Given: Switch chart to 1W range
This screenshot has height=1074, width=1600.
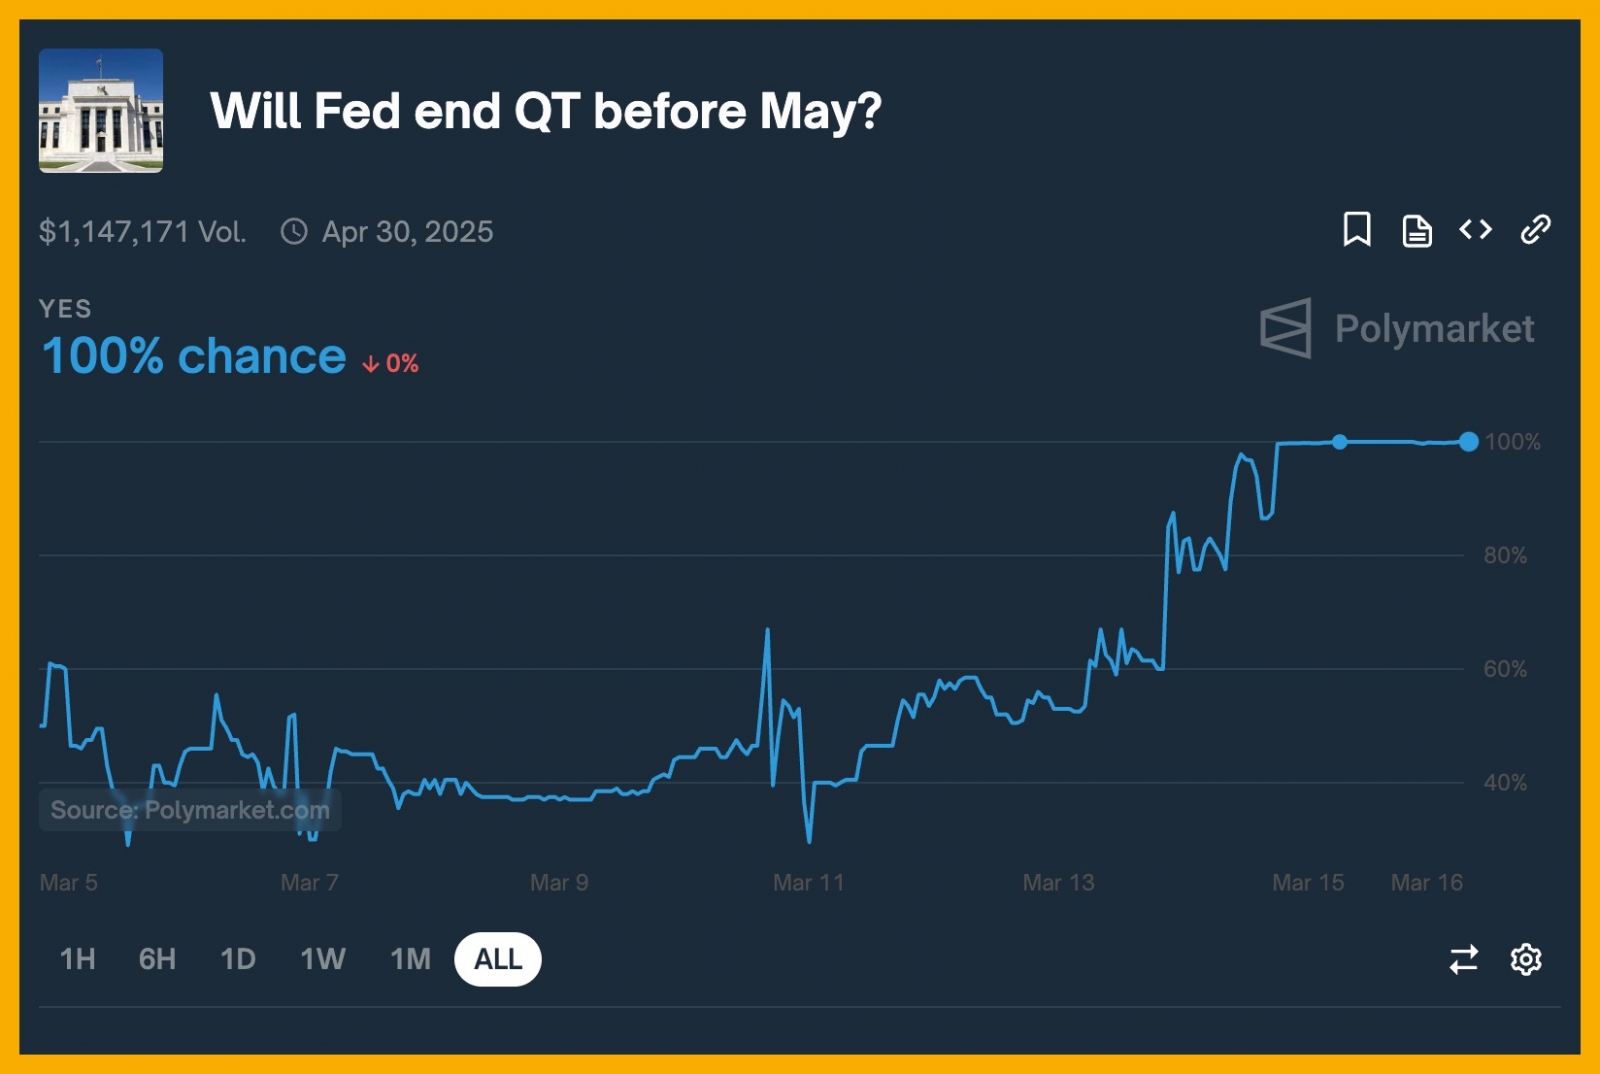Looking at the screenshot, I should click(x=322, y=959).
